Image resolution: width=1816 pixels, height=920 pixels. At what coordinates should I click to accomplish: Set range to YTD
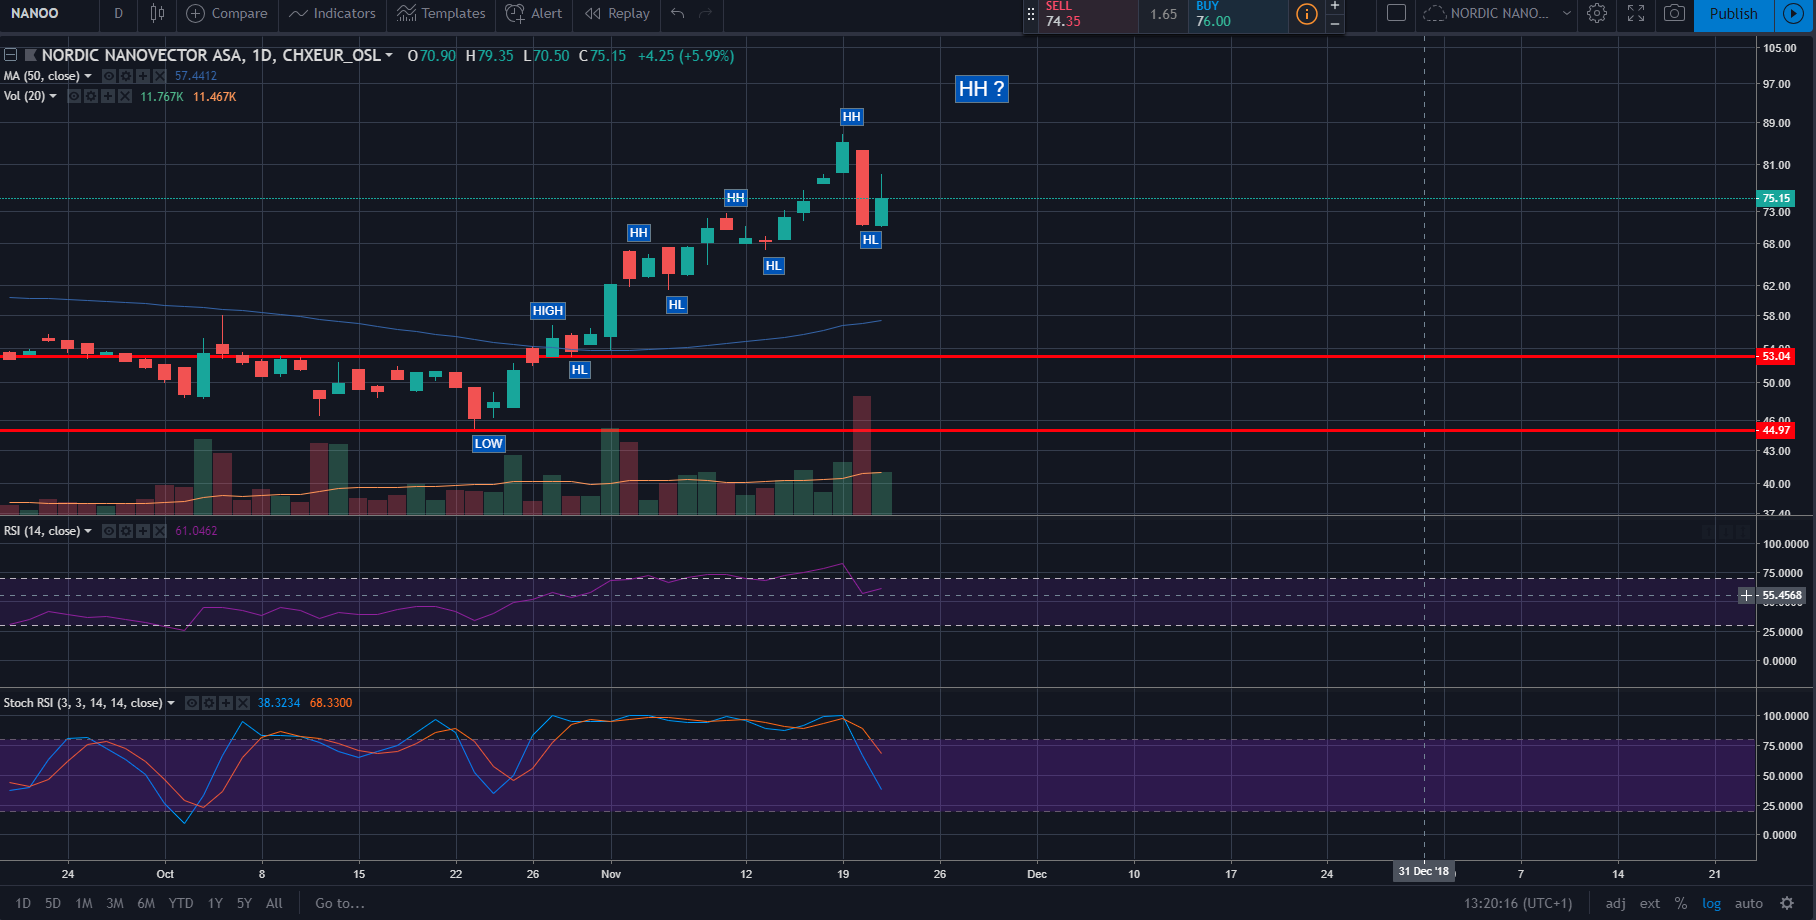tap(181, 903)
